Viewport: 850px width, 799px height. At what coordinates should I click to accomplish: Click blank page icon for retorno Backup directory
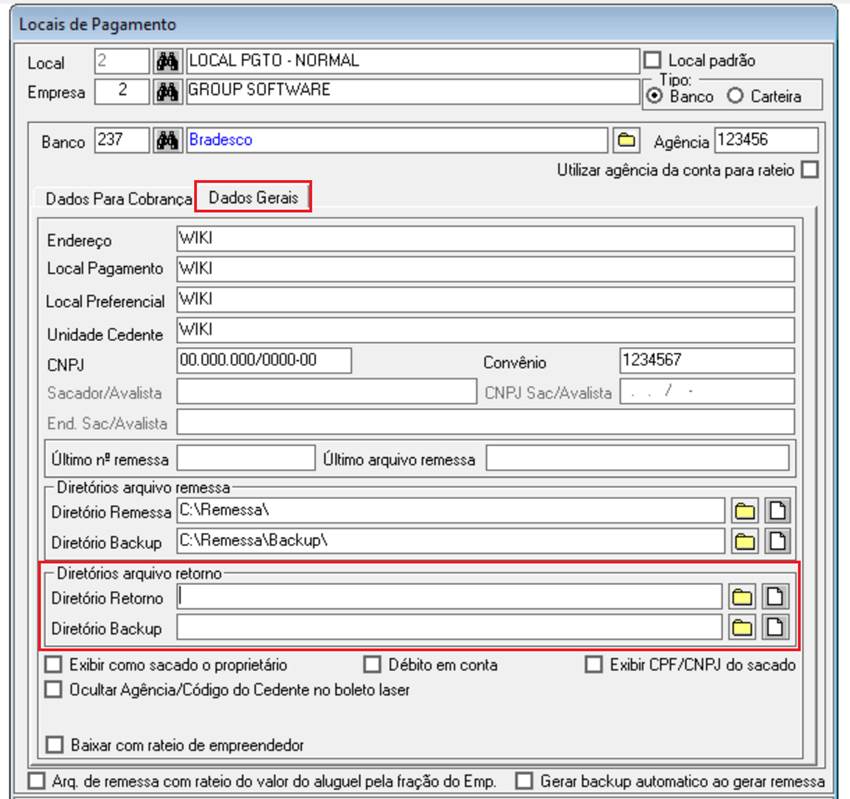(x=775, y=627)
